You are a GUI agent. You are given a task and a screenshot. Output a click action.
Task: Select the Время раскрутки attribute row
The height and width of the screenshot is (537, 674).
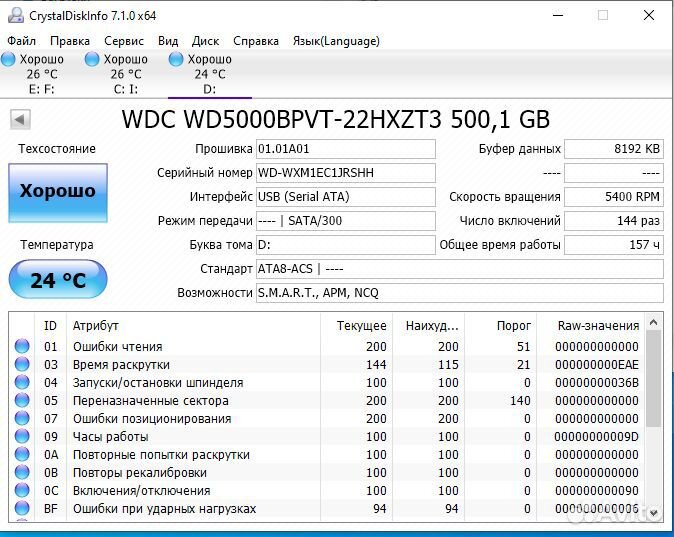point(328,365)
